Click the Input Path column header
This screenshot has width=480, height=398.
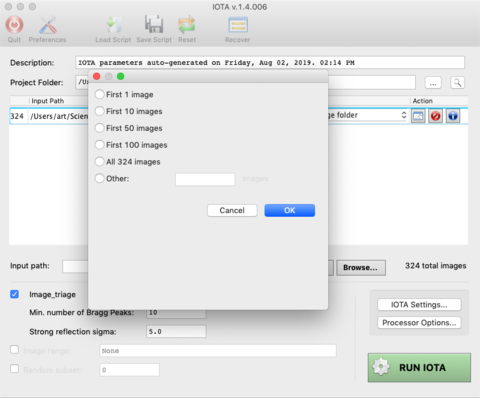click(48, 101)
